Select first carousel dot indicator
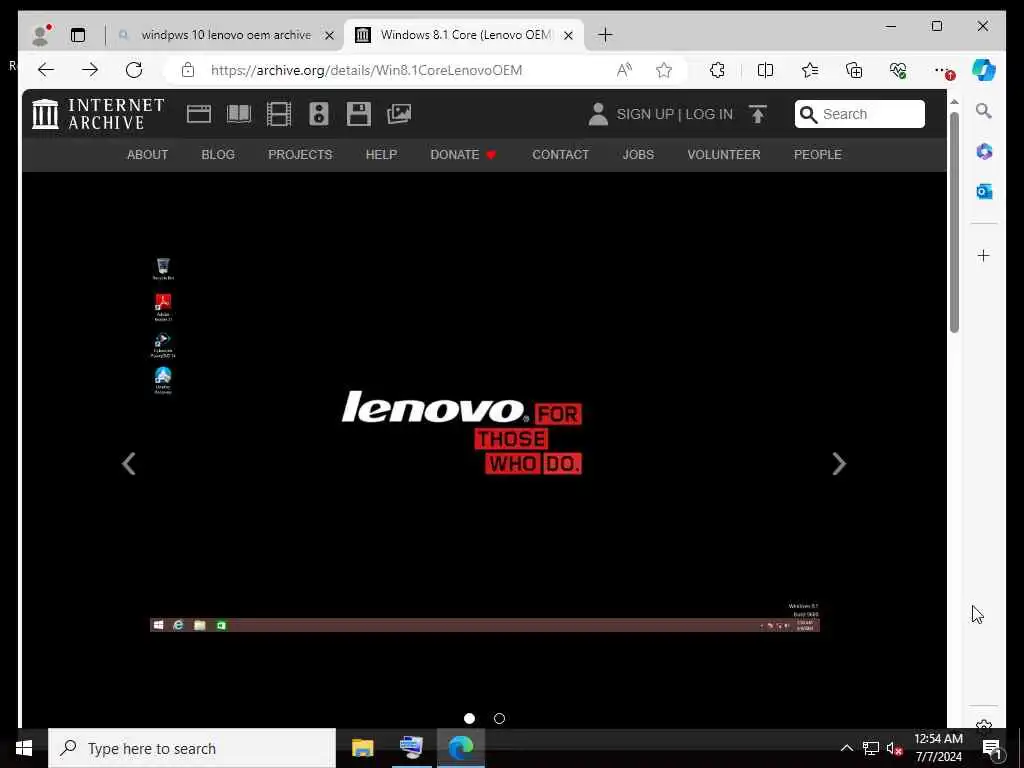1024x768 pixels. tap(469, 718)
